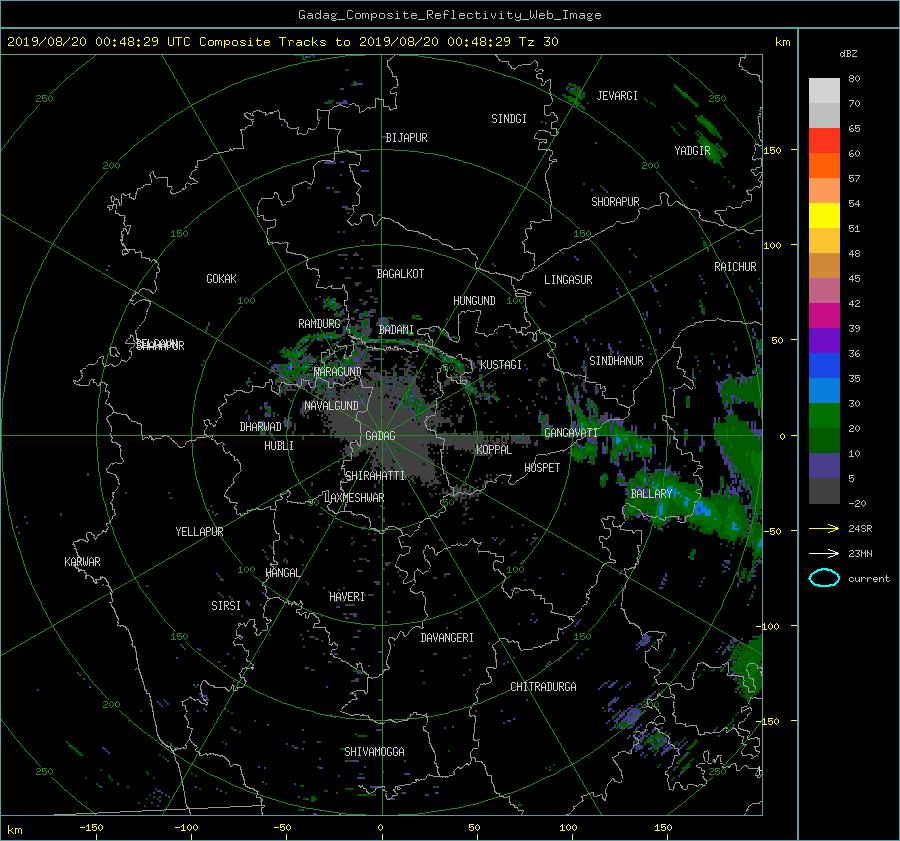Image resolution: width=900 pixels, height=841 pixels.
Task: Click the -150 tick on bottom axis
Action: tap(91, 828)
